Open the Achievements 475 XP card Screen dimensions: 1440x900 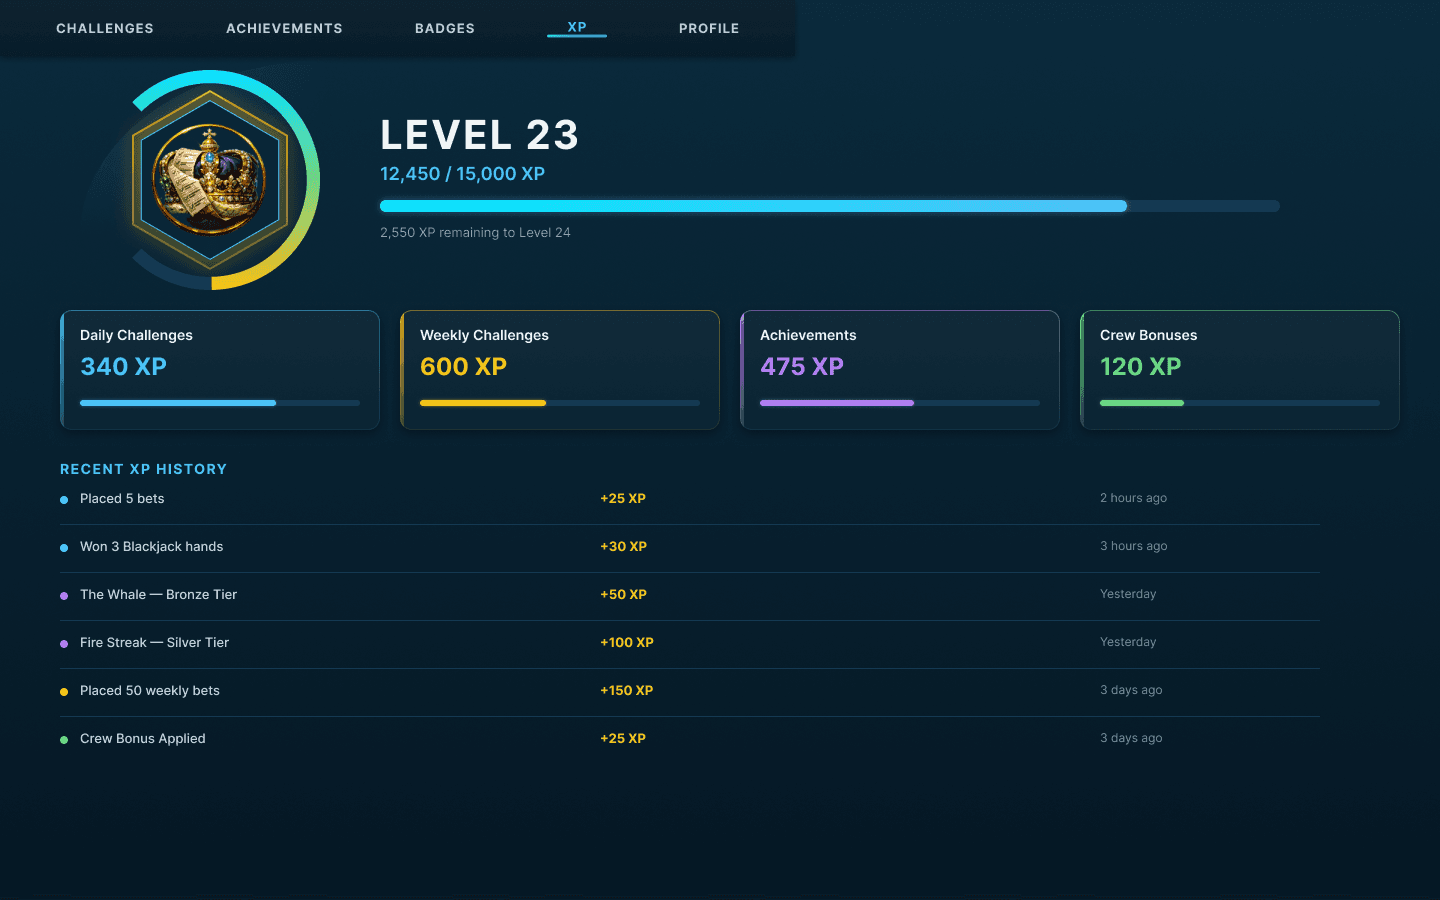(900, 370)
